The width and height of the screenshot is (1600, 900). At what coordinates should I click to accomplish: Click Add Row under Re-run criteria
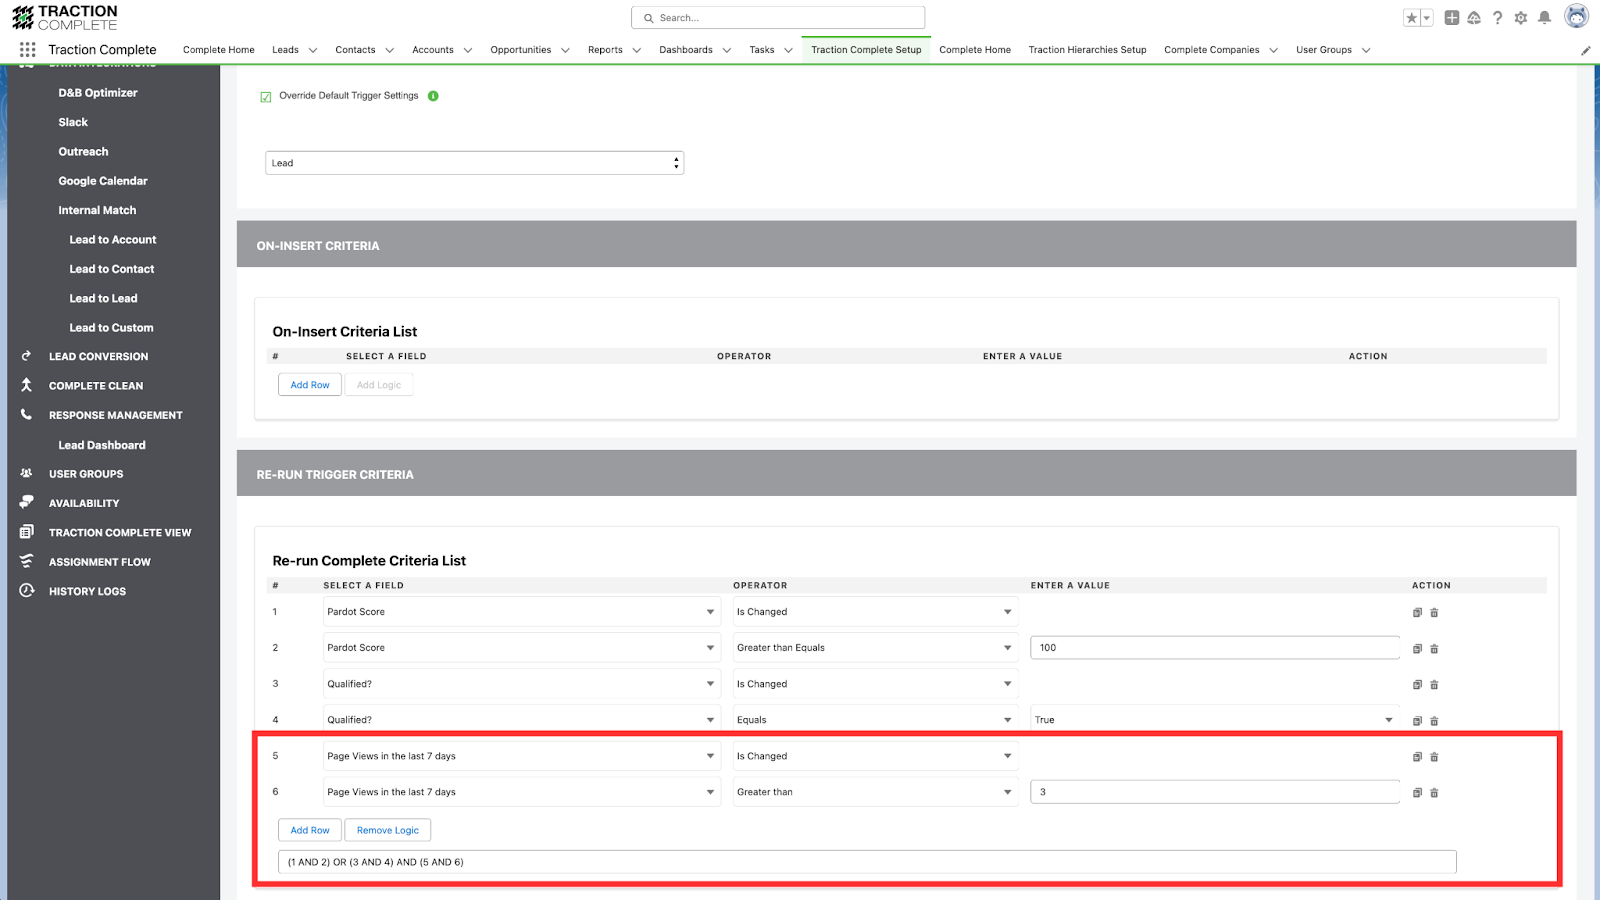coord(310,830)
